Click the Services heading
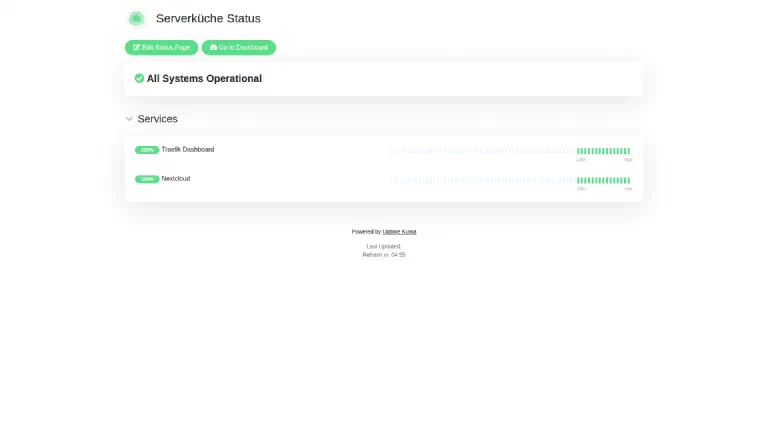Image resolution: width=768 pixels, height=432 pixels. tap(157, 119)
